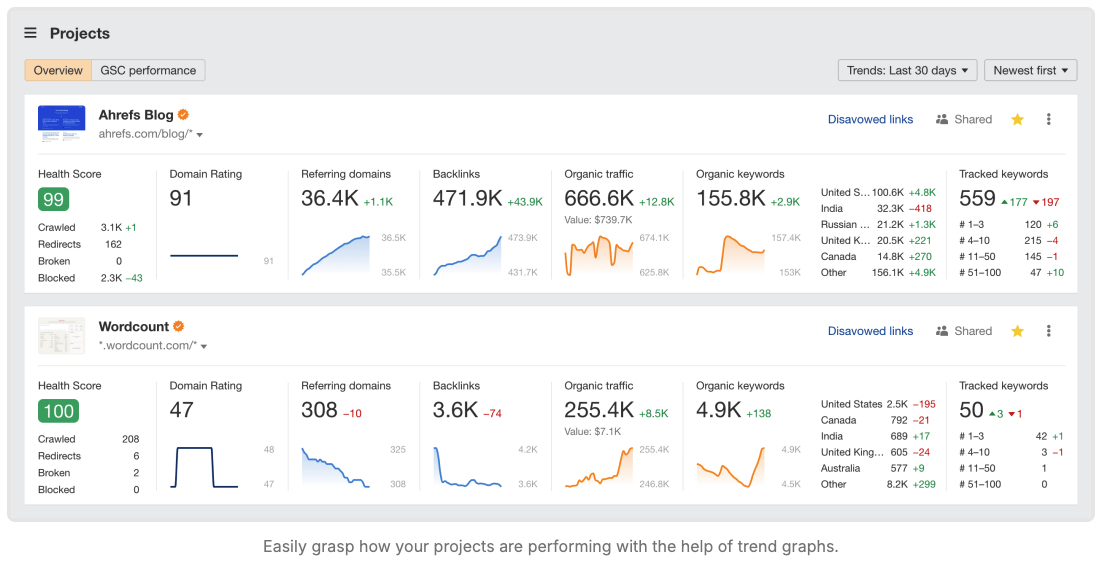This screenshot has height=566, width=1100.
Task: Click the red down arrow 1 in Wordcount
Action: click(x=1015, y=414)
